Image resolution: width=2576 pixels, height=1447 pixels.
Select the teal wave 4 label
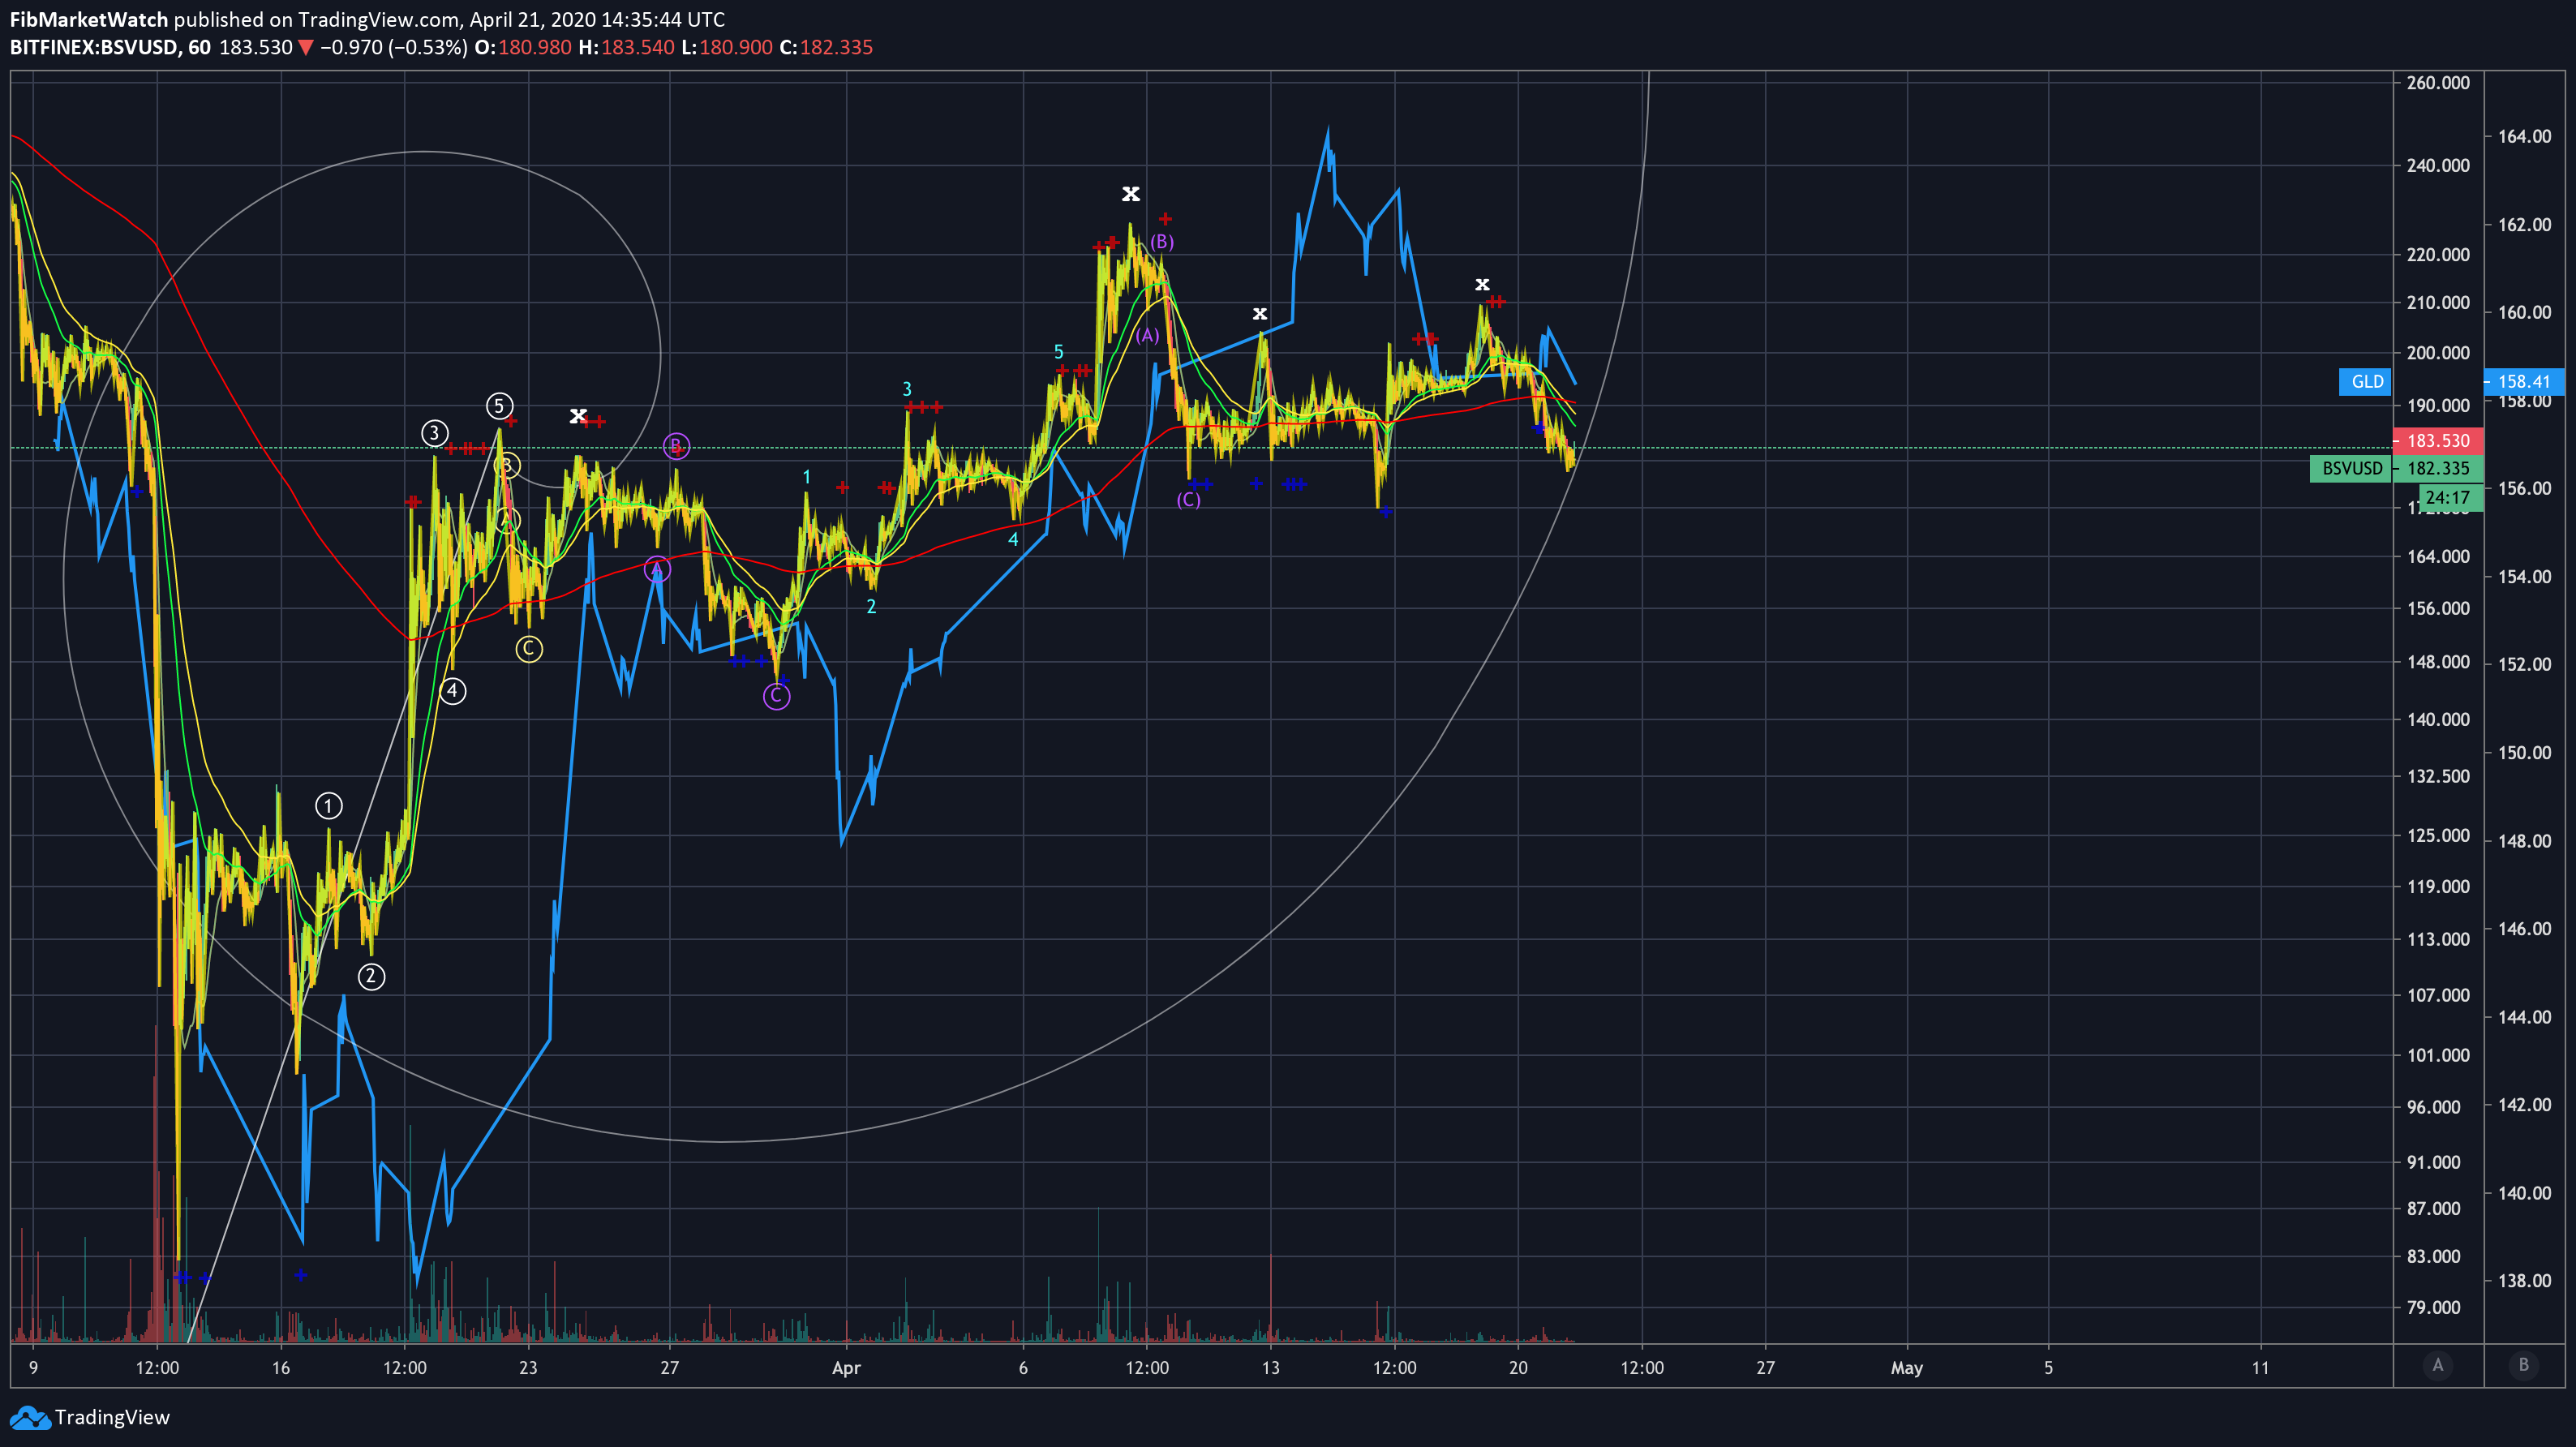1013,540
